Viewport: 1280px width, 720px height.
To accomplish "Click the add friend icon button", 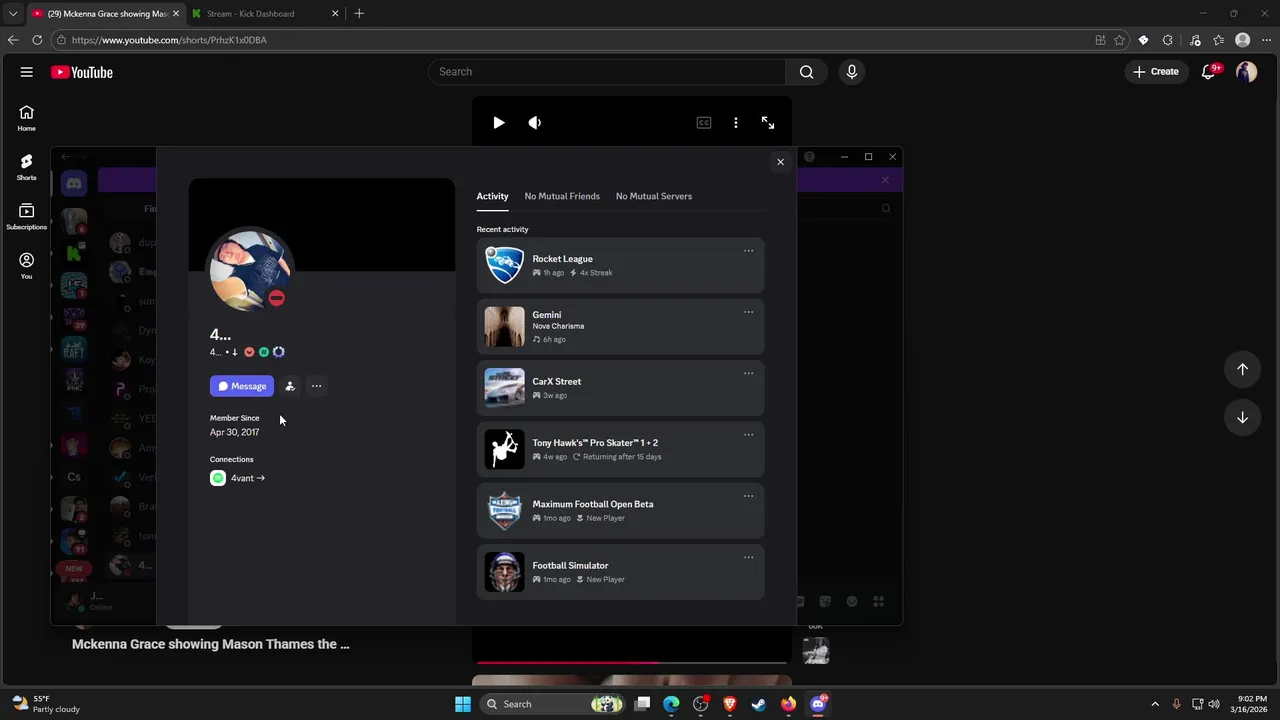I will [x=290, y=386].
